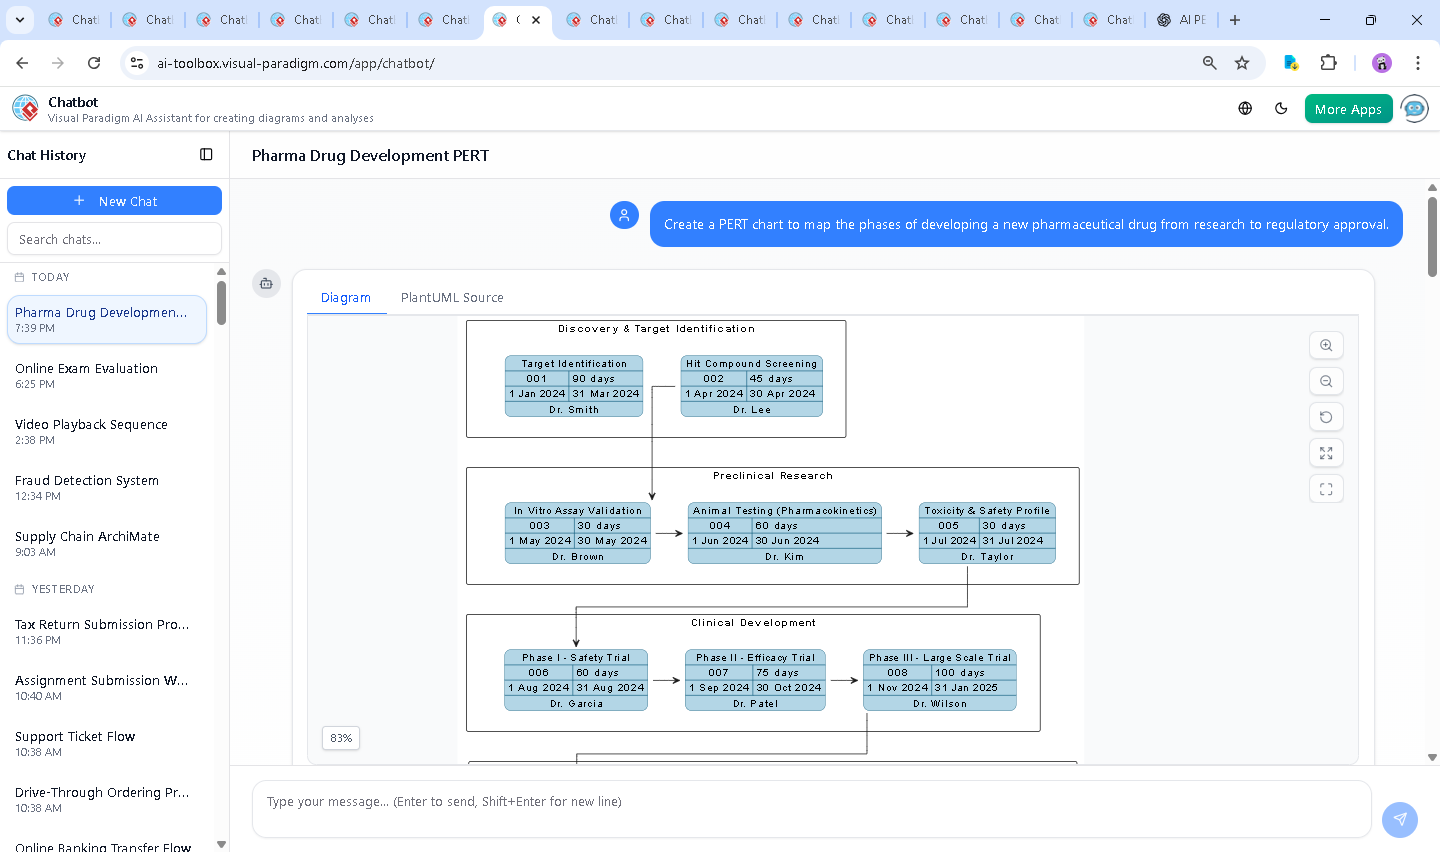
Task: Fit the diagram to the screen
Action: [x=1326, y=453]
